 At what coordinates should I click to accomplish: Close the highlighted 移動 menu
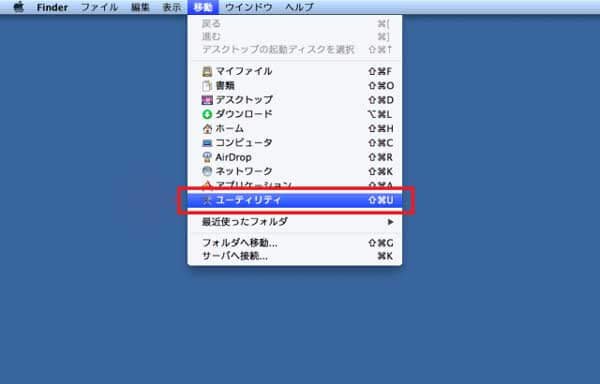point(203,7)
